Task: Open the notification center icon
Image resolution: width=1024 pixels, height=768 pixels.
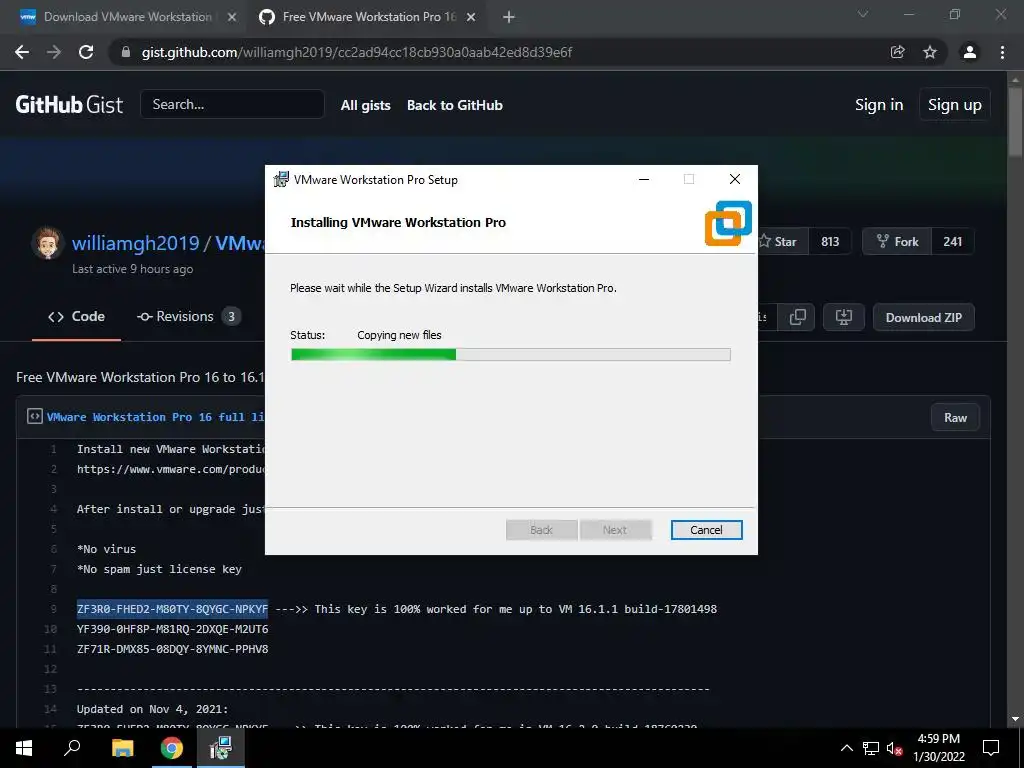Action: coord(991,748)
